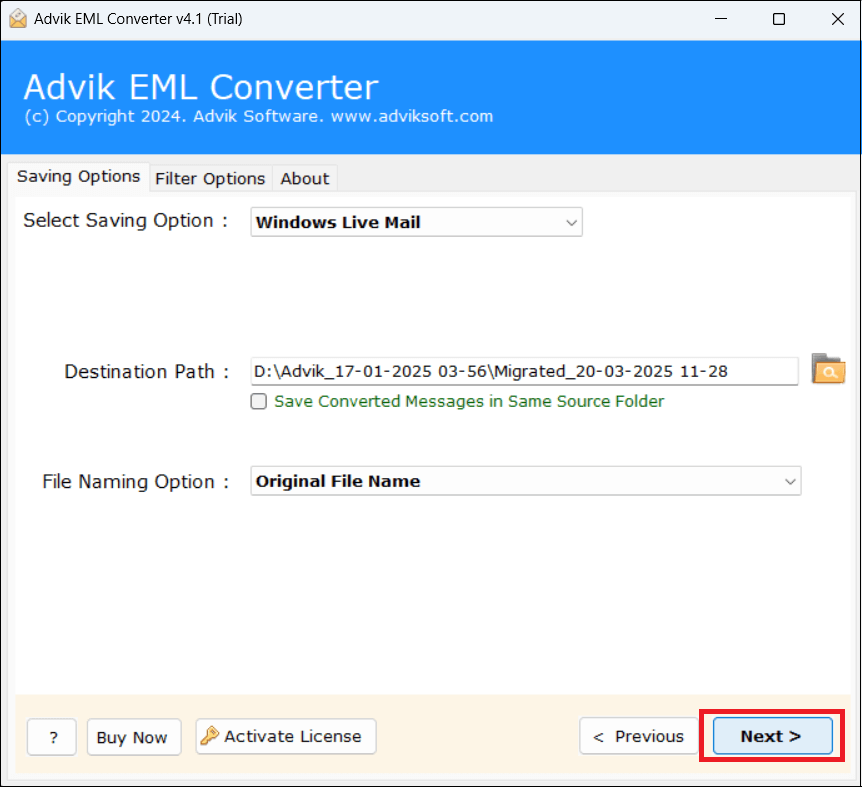
Task: Click the Next > button
Action: (772, 736)
